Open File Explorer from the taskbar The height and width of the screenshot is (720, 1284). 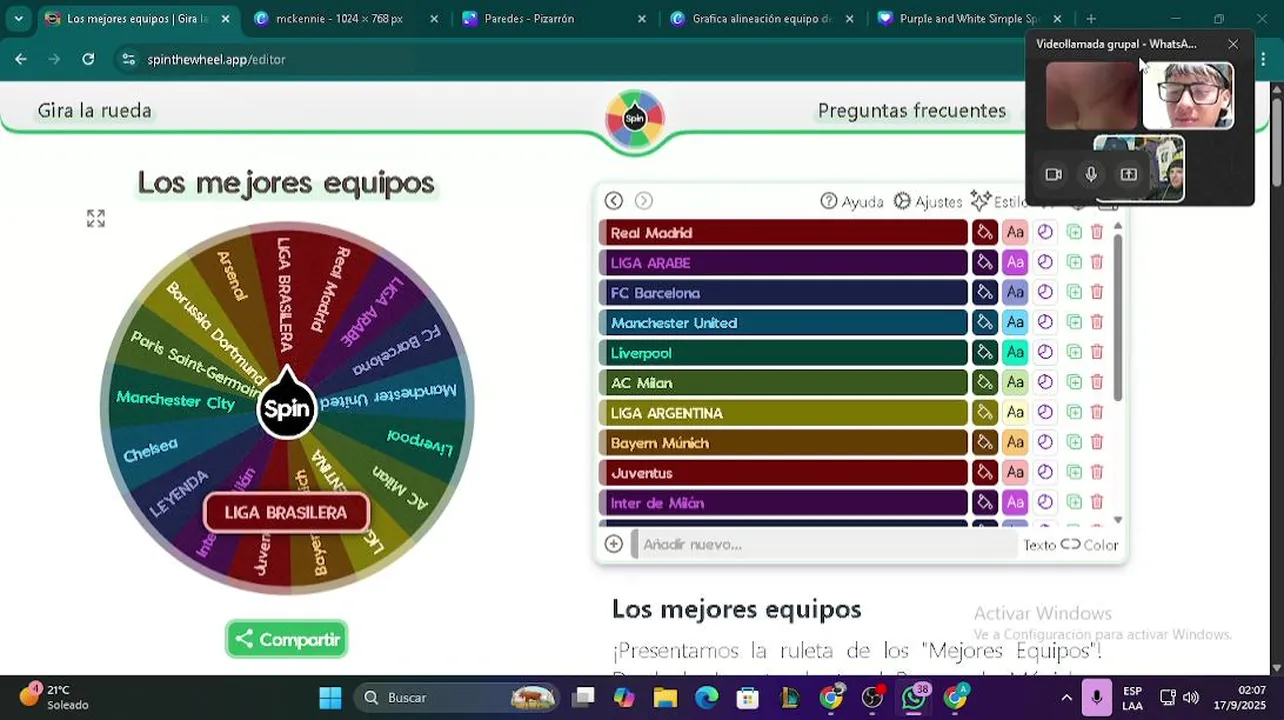[x=665, y=697]
